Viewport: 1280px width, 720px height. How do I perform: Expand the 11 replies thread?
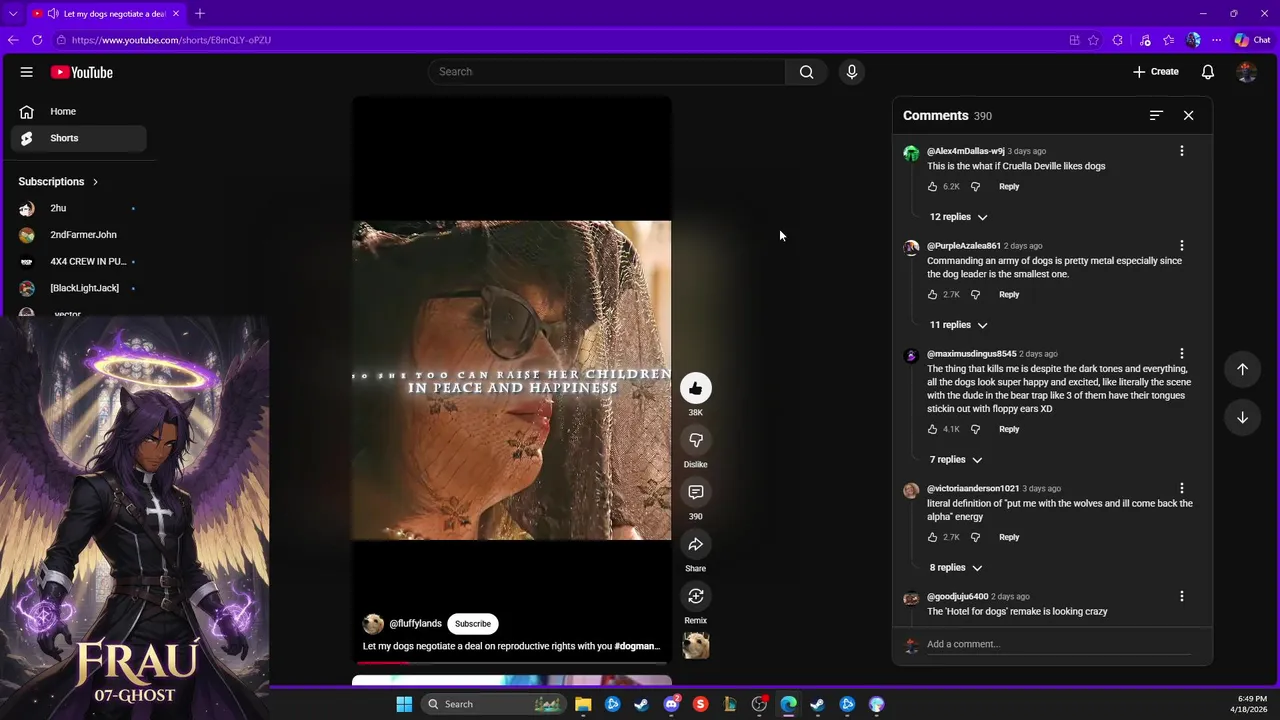click(958, 325)
